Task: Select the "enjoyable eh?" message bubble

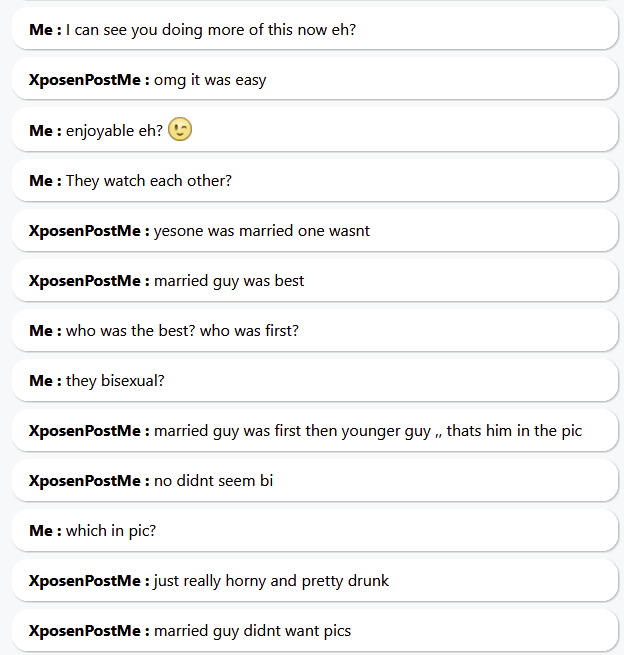Action: (114, 131)
